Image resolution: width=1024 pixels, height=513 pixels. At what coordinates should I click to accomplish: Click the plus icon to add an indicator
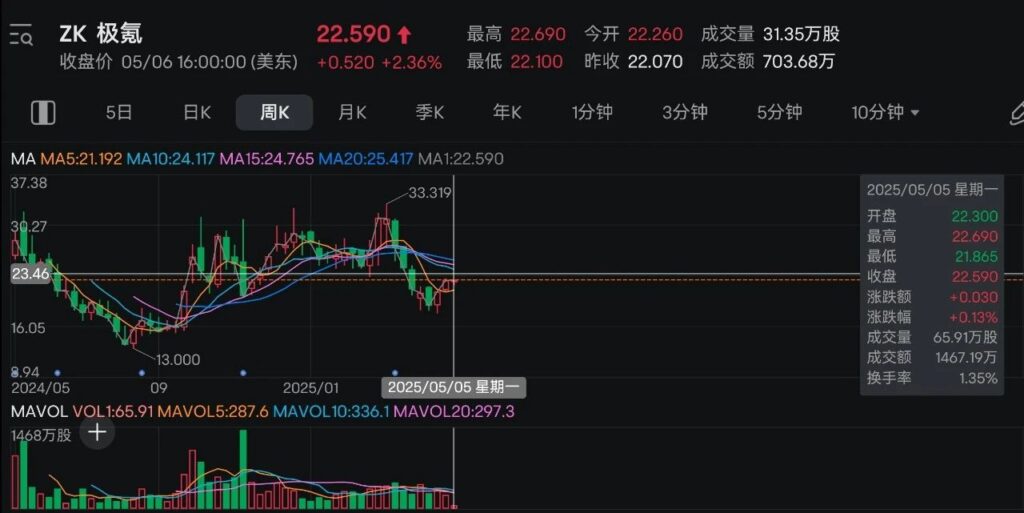97,433
